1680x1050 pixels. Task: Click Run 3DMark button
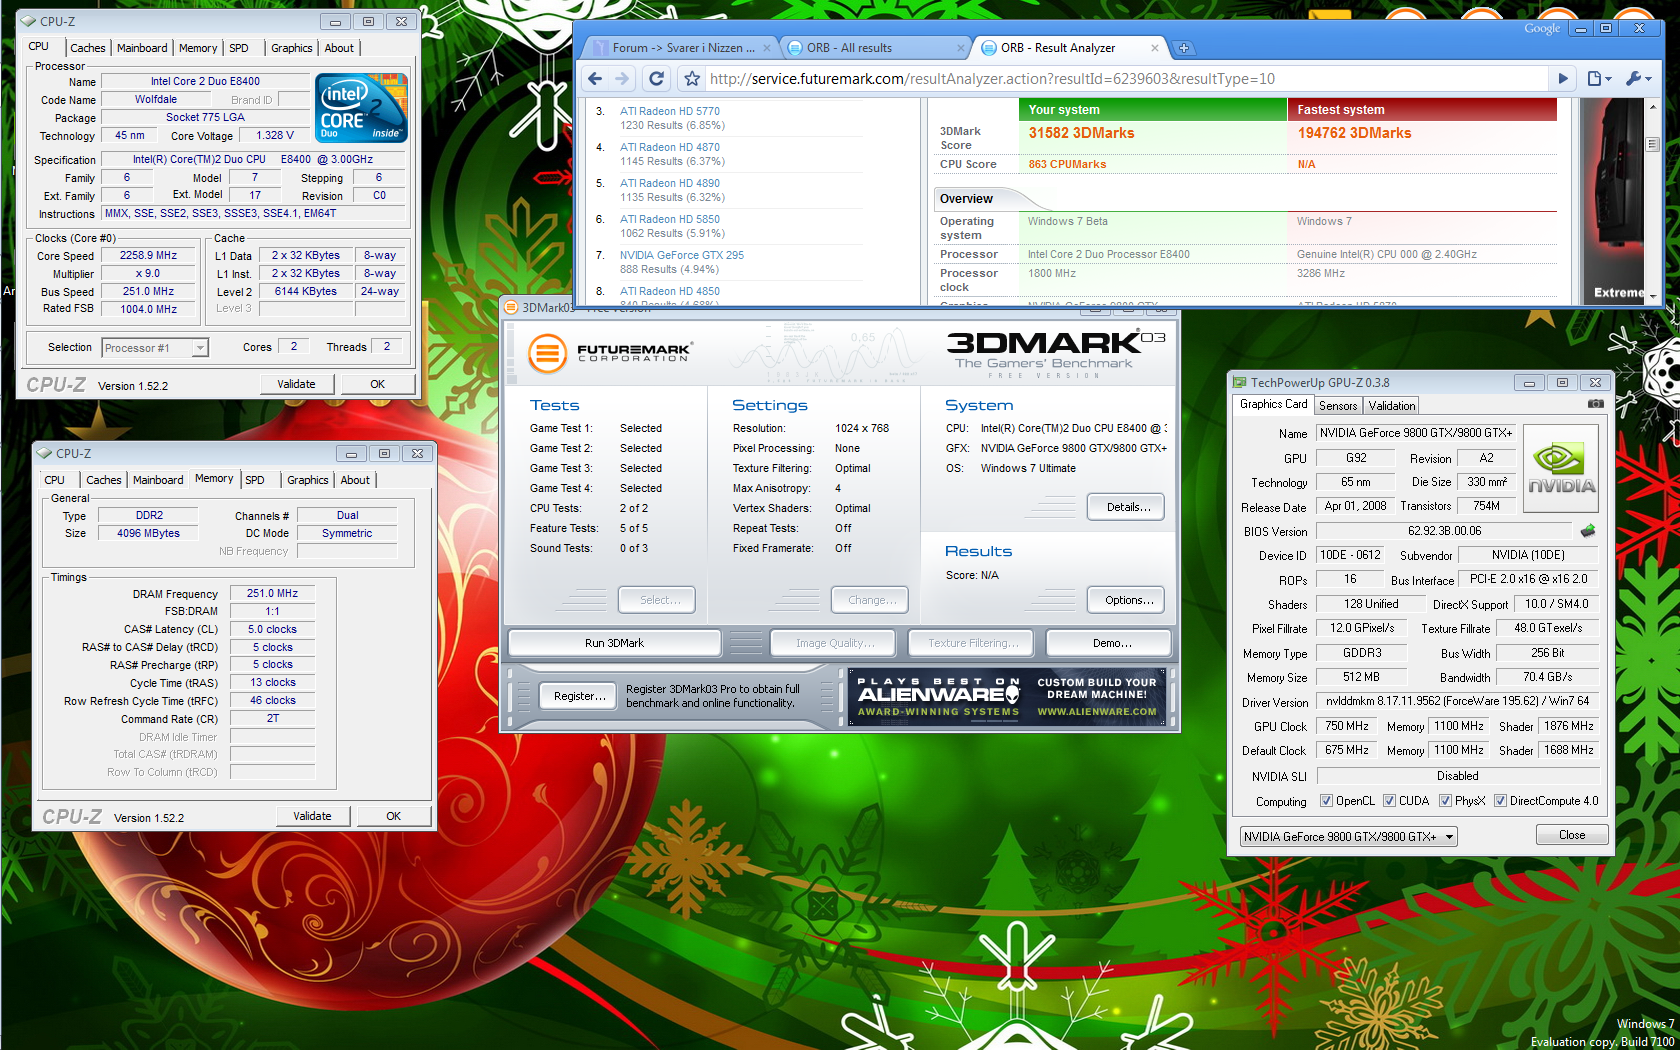click(x=614, y=643)
